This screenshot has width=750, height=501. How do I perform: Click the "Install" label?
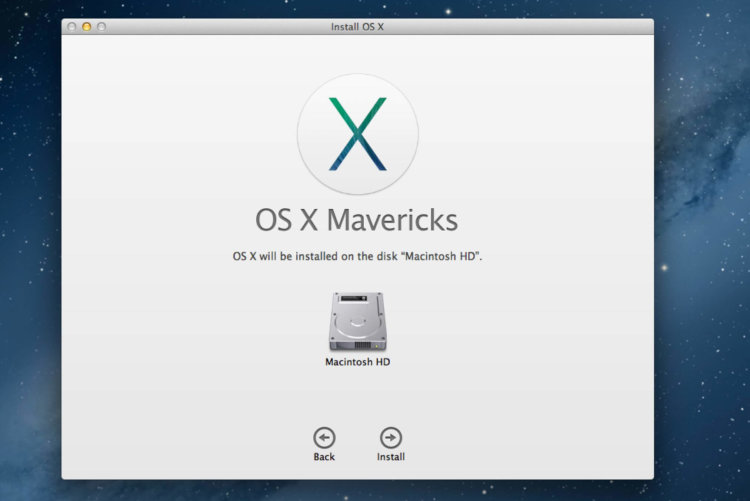click(x=391, y=457)
